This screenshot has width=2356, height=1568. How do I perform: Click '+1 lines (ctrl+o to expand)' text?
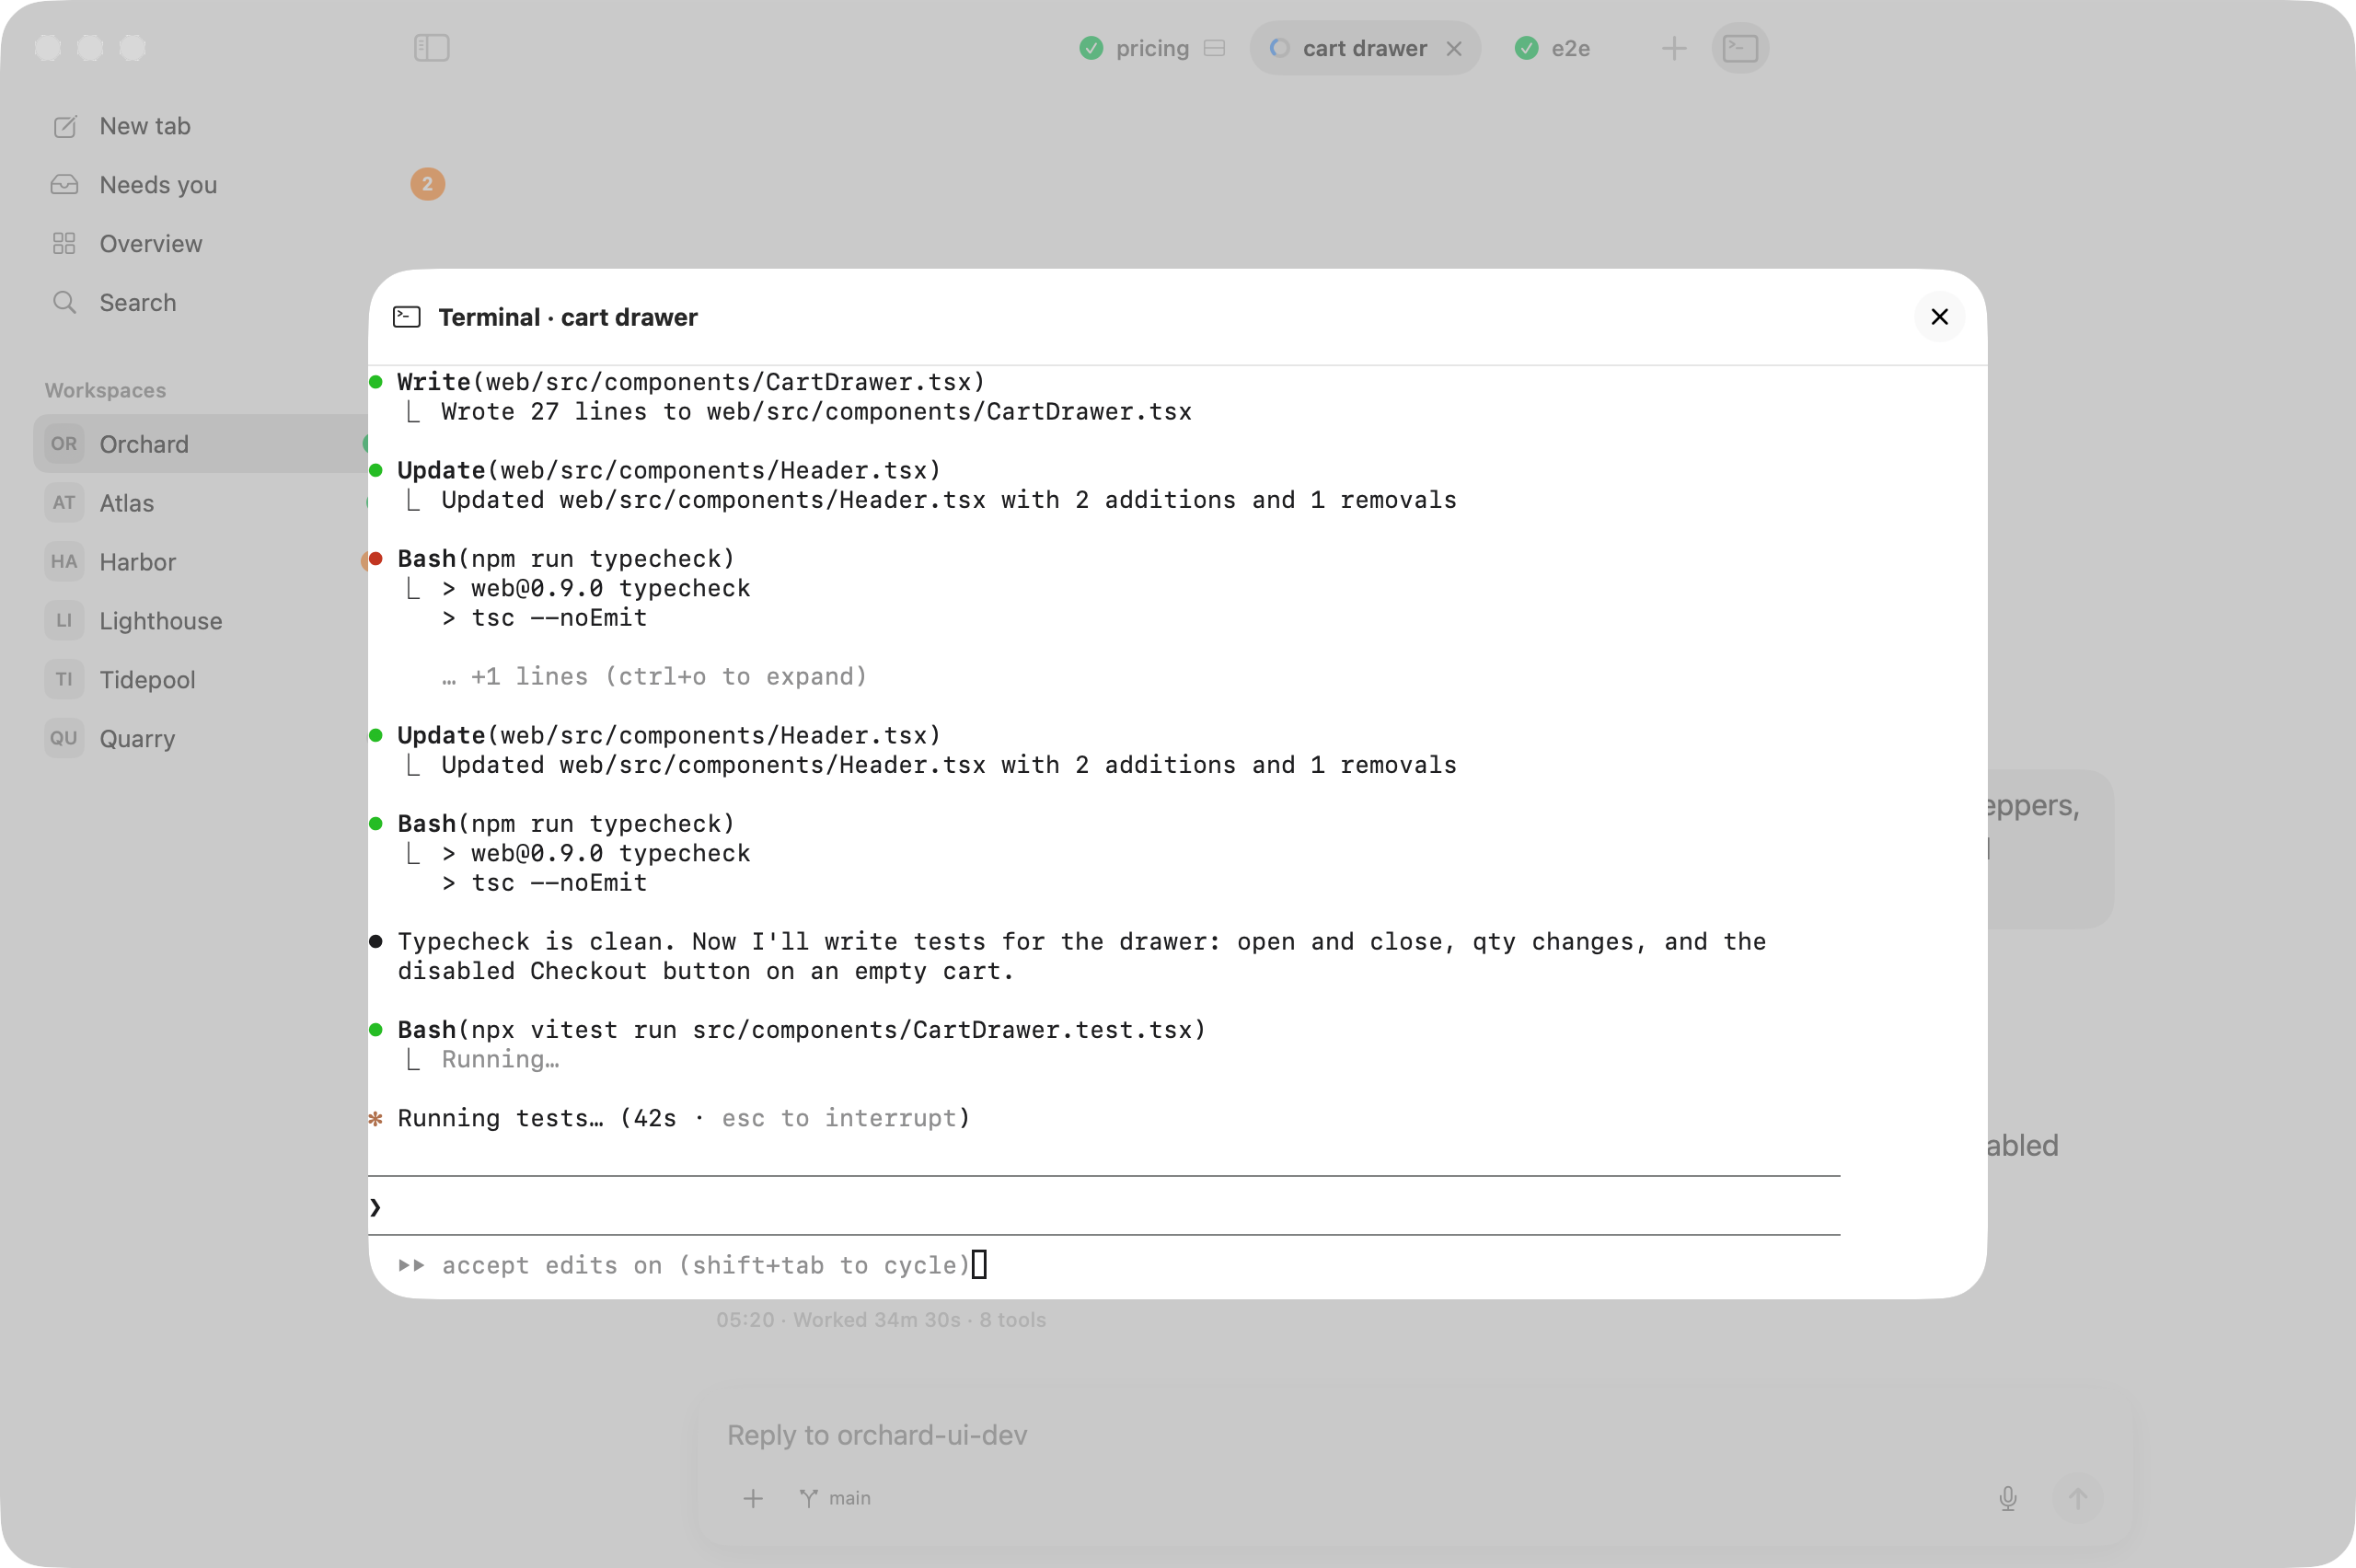[668, 677]
